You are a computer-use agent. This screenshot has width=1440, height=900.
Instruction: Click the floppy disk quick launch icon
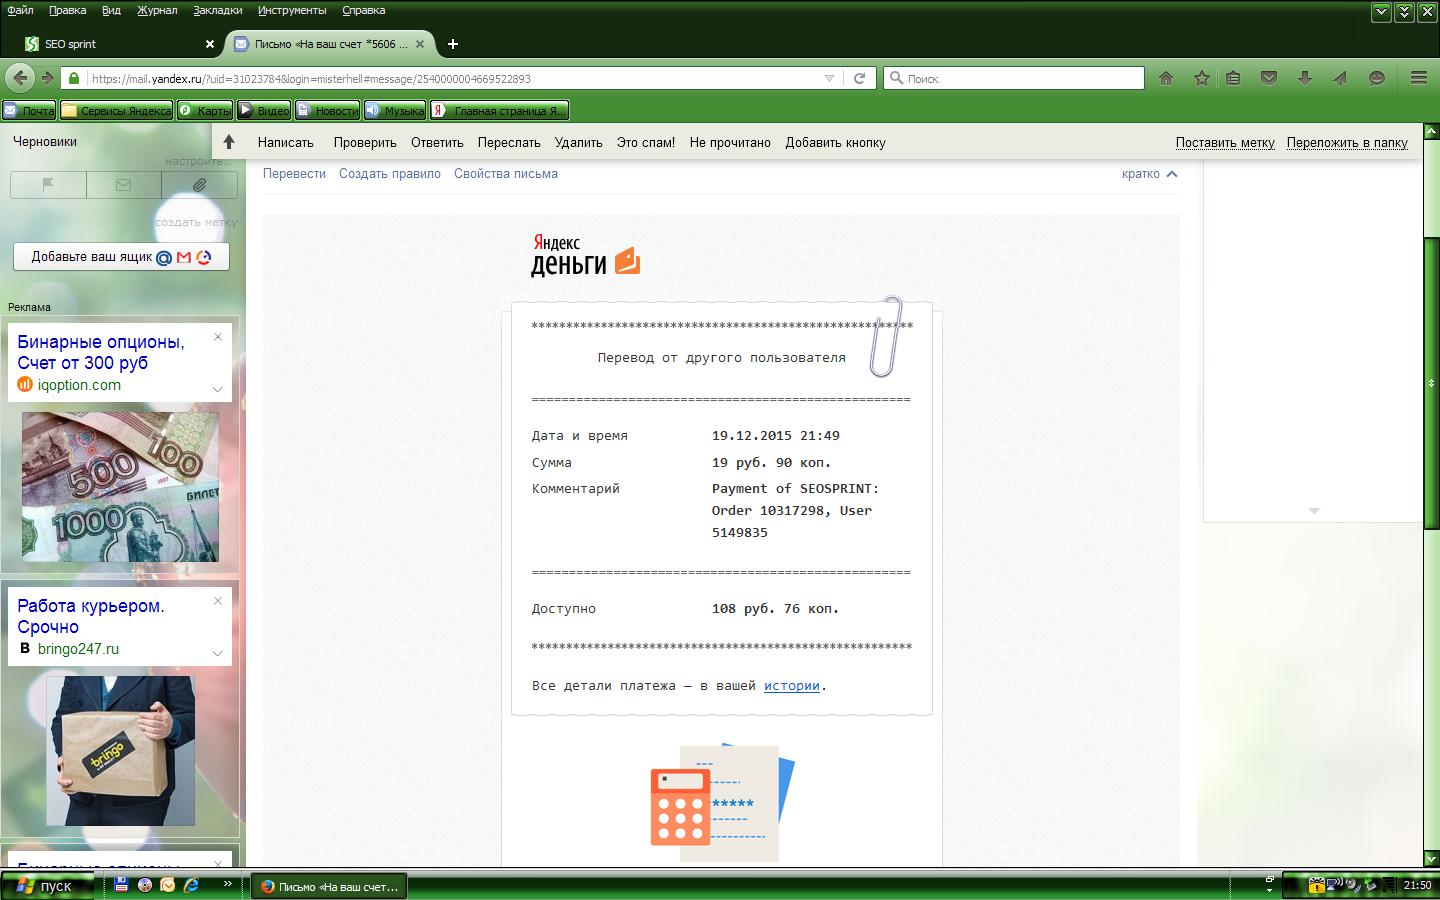click(121, 885)
